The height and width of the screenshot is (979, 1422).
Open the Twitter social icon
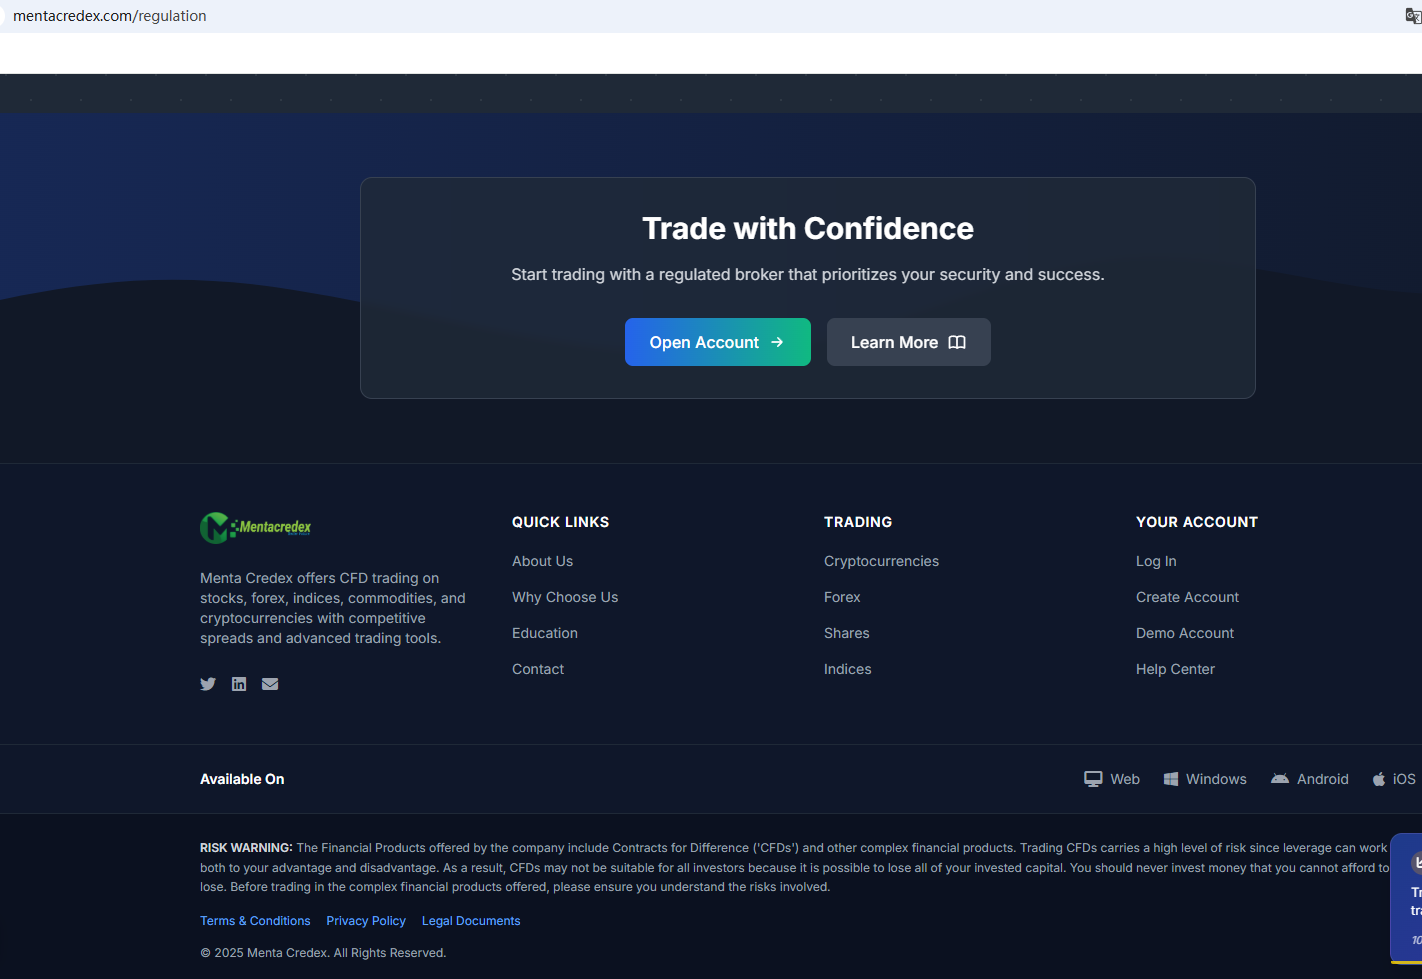tap(208, 684)
